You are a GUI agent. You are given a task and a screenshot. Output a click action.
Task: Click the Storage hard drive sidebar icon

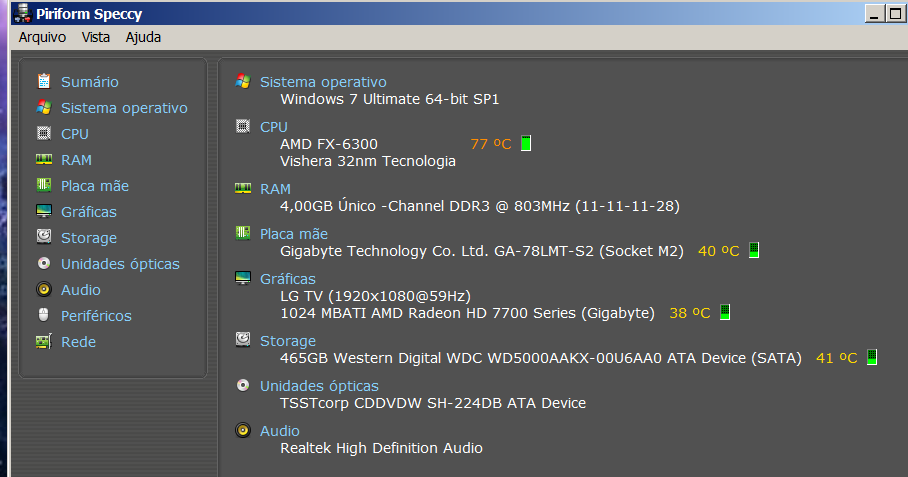[x=44, y=236]
